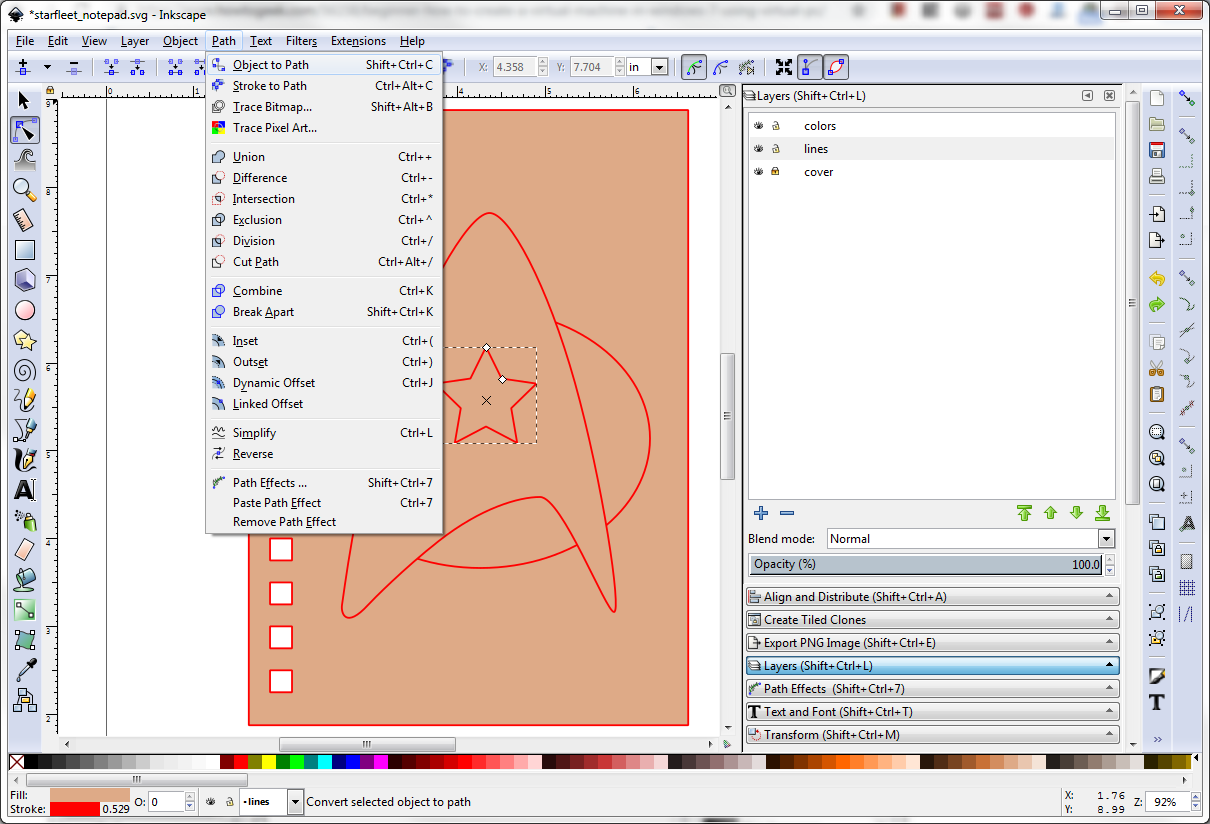The image size is (1210, 824).
Task: Select the Calligraphy tool
Action: coord(25,460)
